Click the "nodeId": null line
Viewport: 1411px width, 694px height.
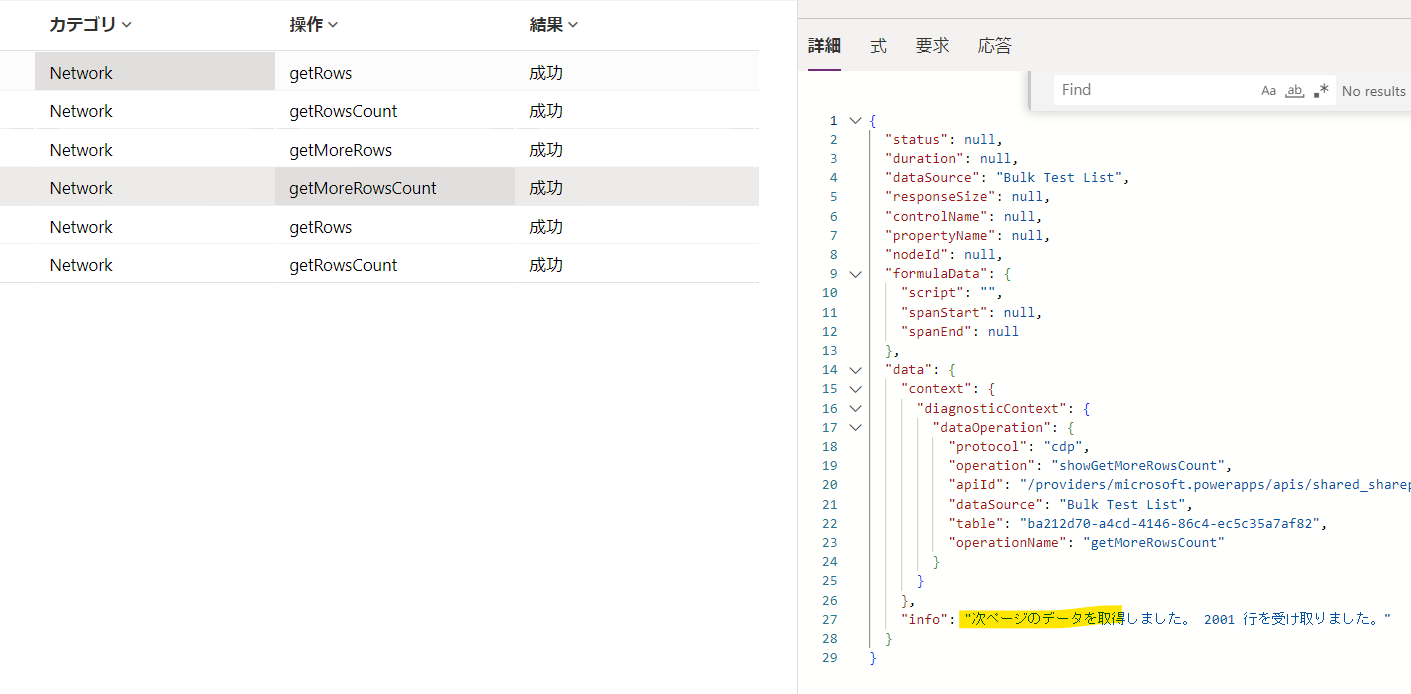click(x=943, y=255)
